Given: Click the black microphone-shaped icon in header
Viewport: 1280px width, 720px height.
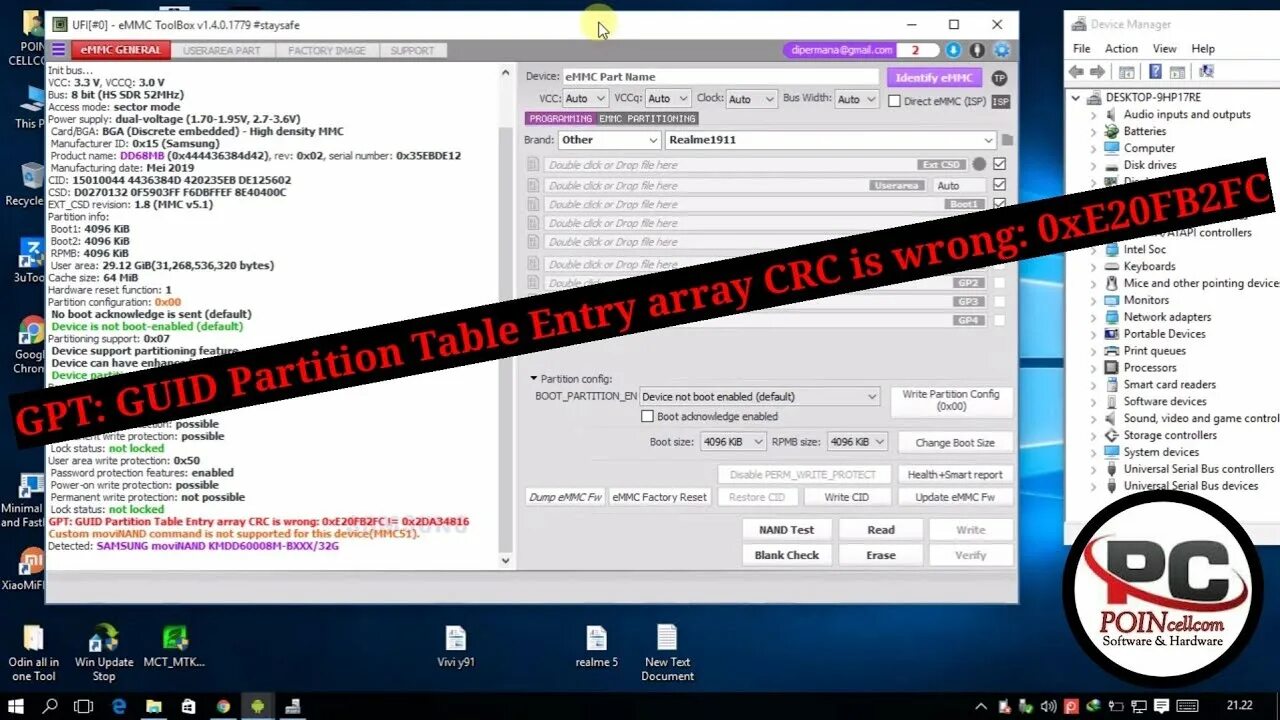Looking at the screenshot, I should tap(977, 50).
